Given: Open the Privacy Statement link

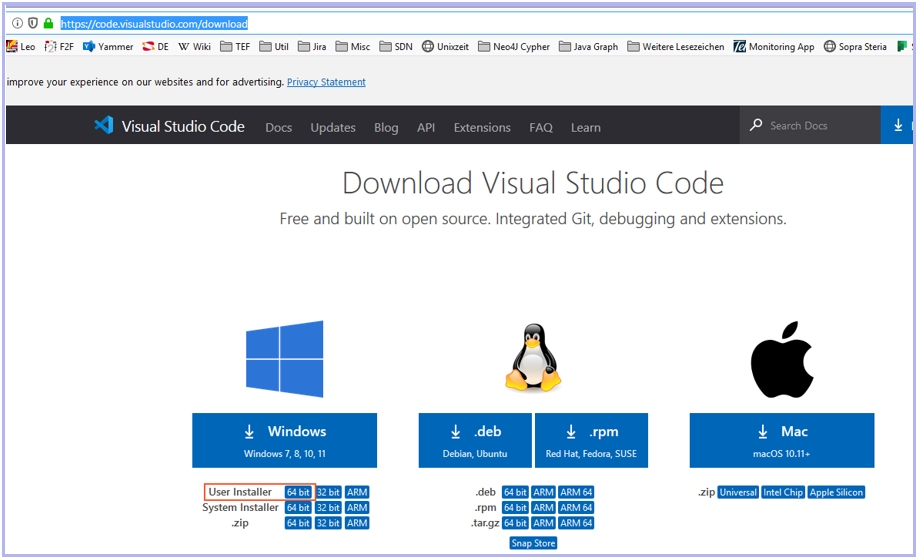Looking at the screenshot, I should [x=326, y=82].
